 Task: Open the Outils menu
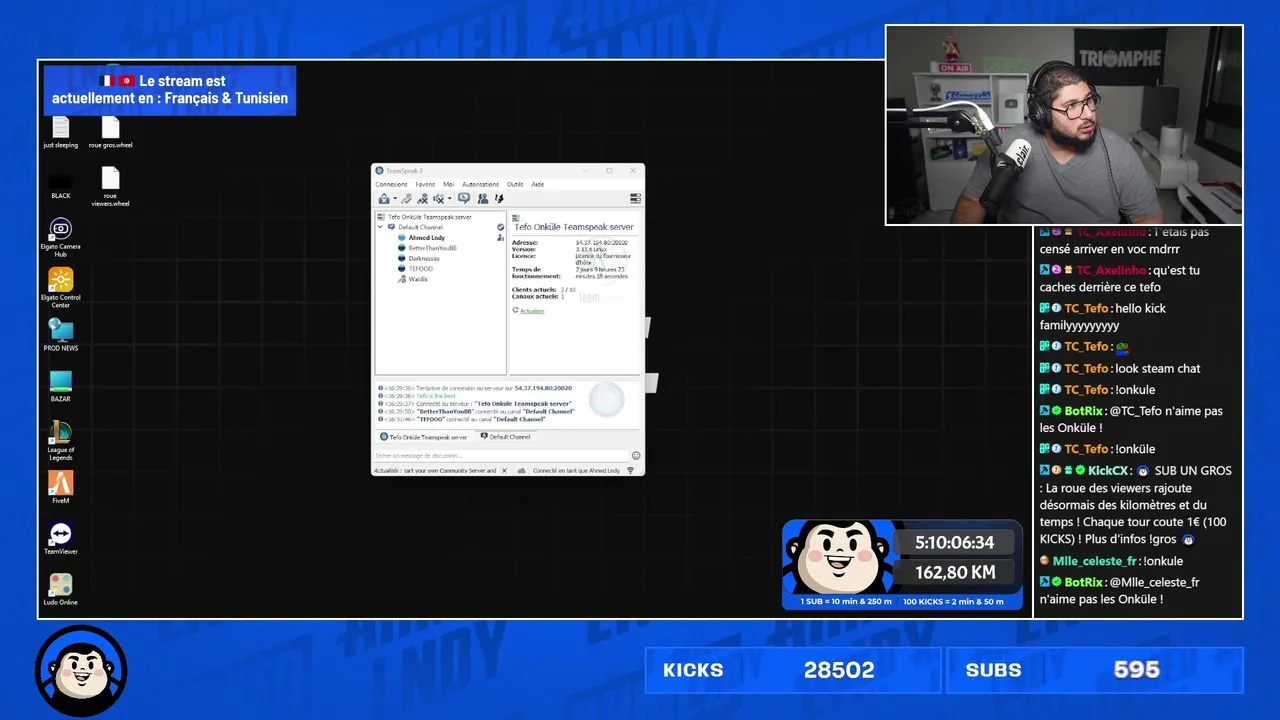(515, 184)
